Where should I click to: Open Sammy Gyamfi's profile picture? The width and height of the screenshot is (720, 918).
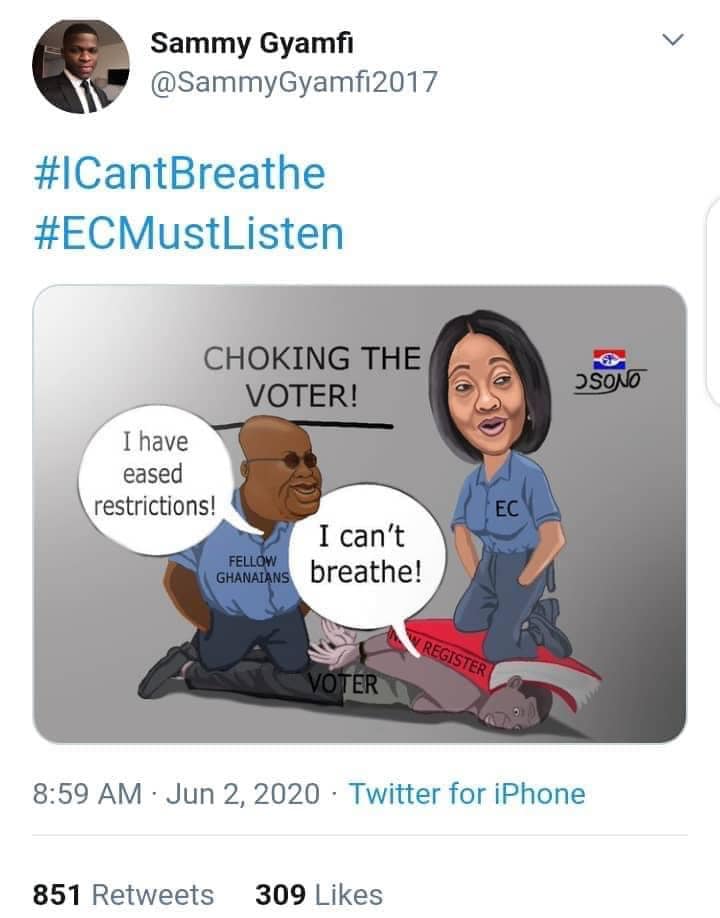(81, 66)
